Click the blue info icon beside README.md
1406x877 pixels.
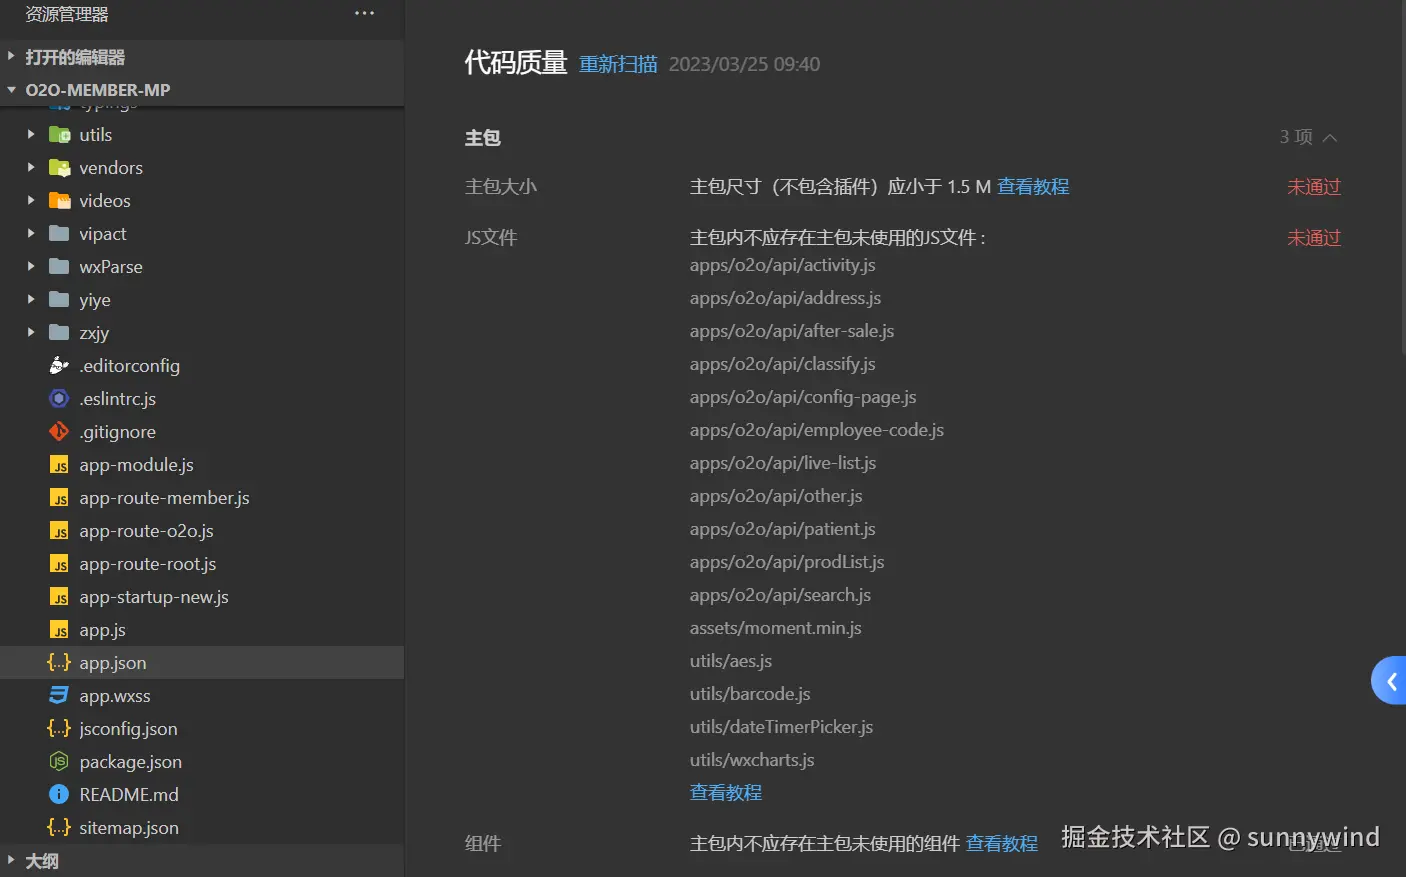59,794
